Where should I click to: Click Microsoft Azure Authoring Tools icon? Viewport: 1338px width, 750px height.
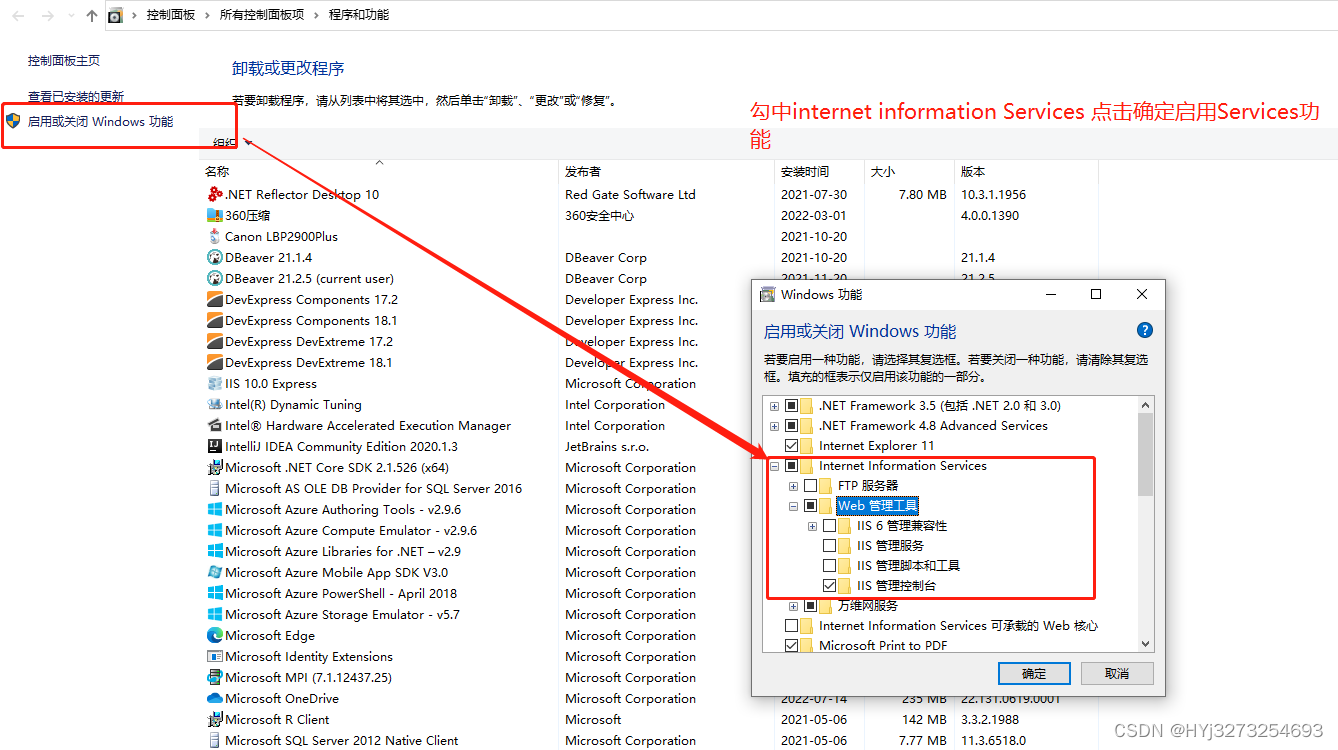click(215, 509)
